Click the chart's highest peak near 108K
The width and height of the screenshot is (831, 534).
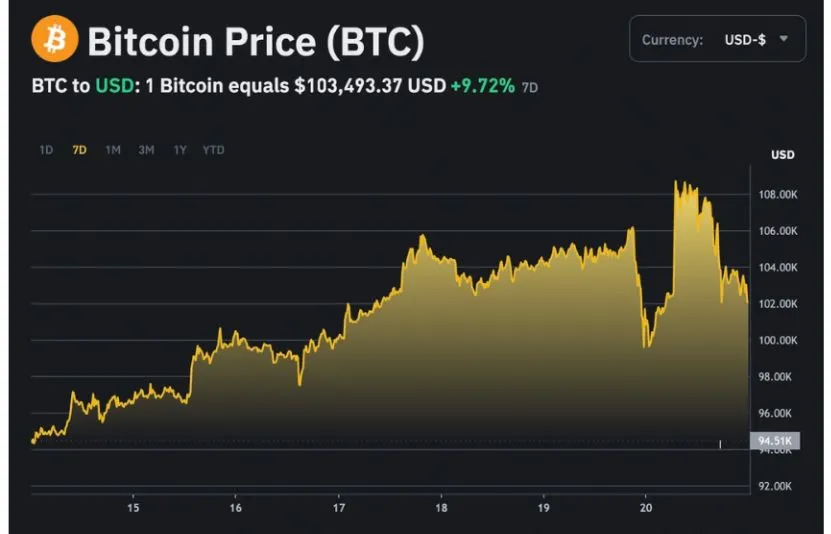(679, 183)
